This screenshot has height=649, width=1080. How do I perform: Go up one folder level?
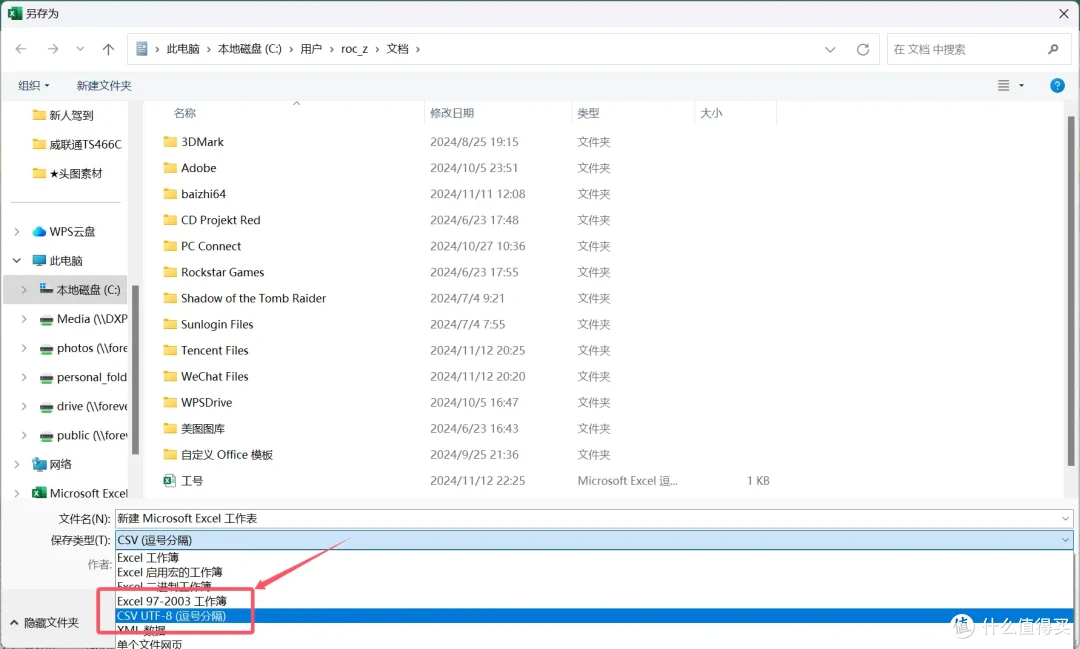point(108,49)
